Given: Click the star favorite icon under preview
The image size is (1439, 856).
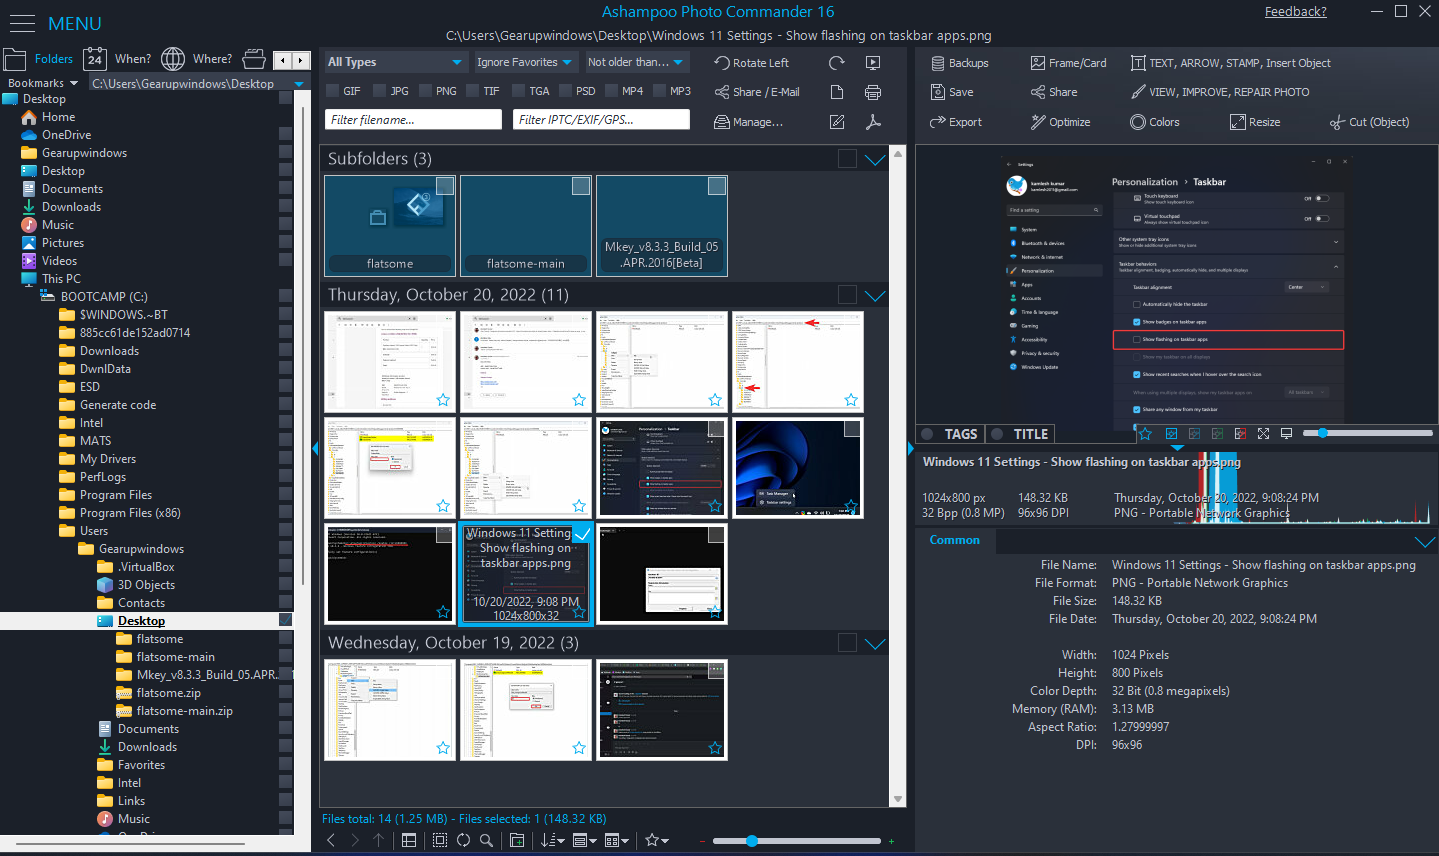Looking at the screenshot, I should pos(1146,433).
